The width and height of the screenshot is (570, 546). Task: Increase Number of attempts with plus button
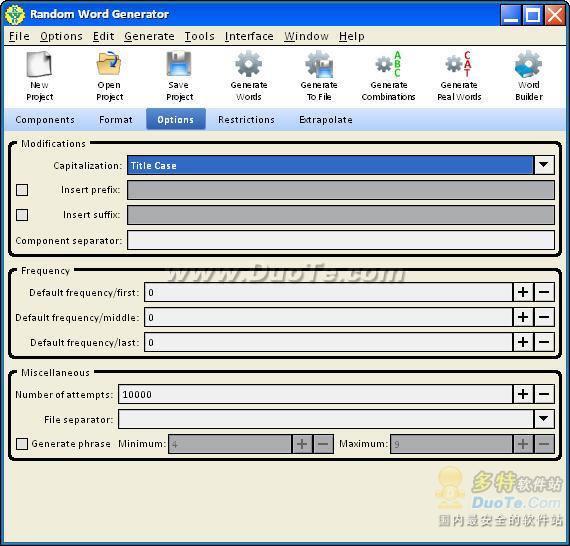point(523,394)
